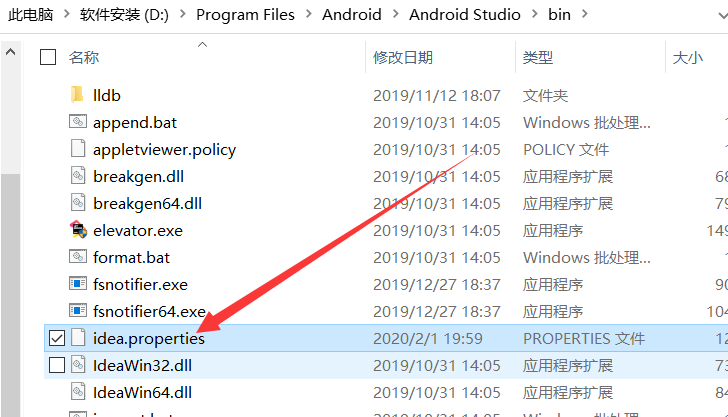Screen dimensions: 728x417
Task: Navigate to Android Studio breadcrumb
Action: tap(464, 14)
